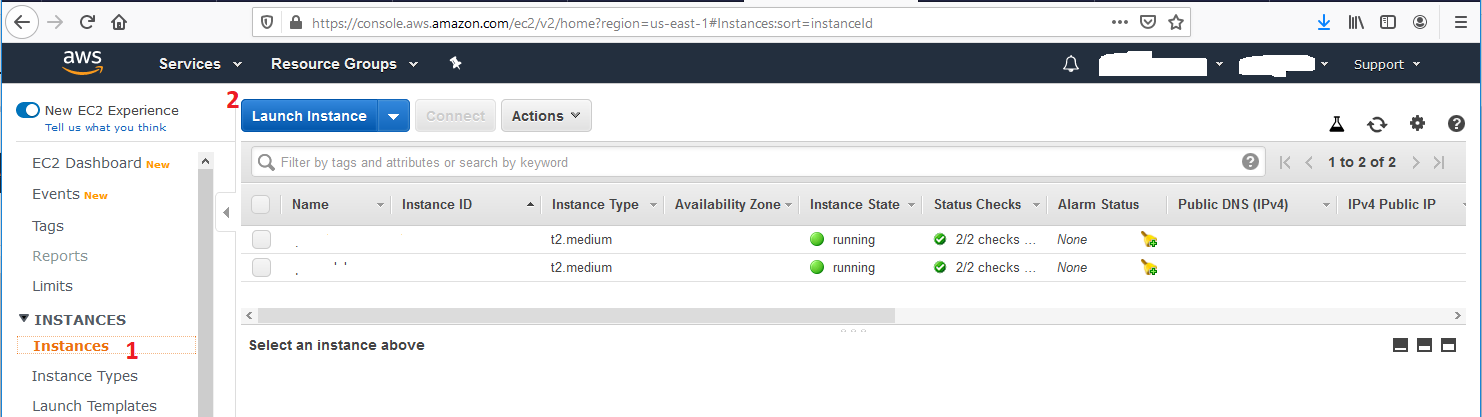Toggle the New EC2 Experience switch
Image resolution: width=1482 pixels, height=417 pixels.
(x=28, y=110)
